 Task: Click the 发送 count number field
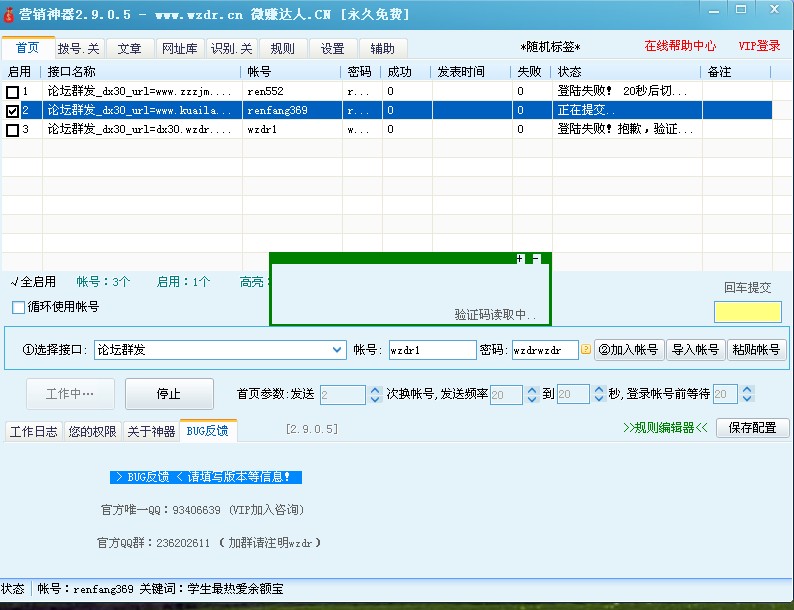click(343, 395)
